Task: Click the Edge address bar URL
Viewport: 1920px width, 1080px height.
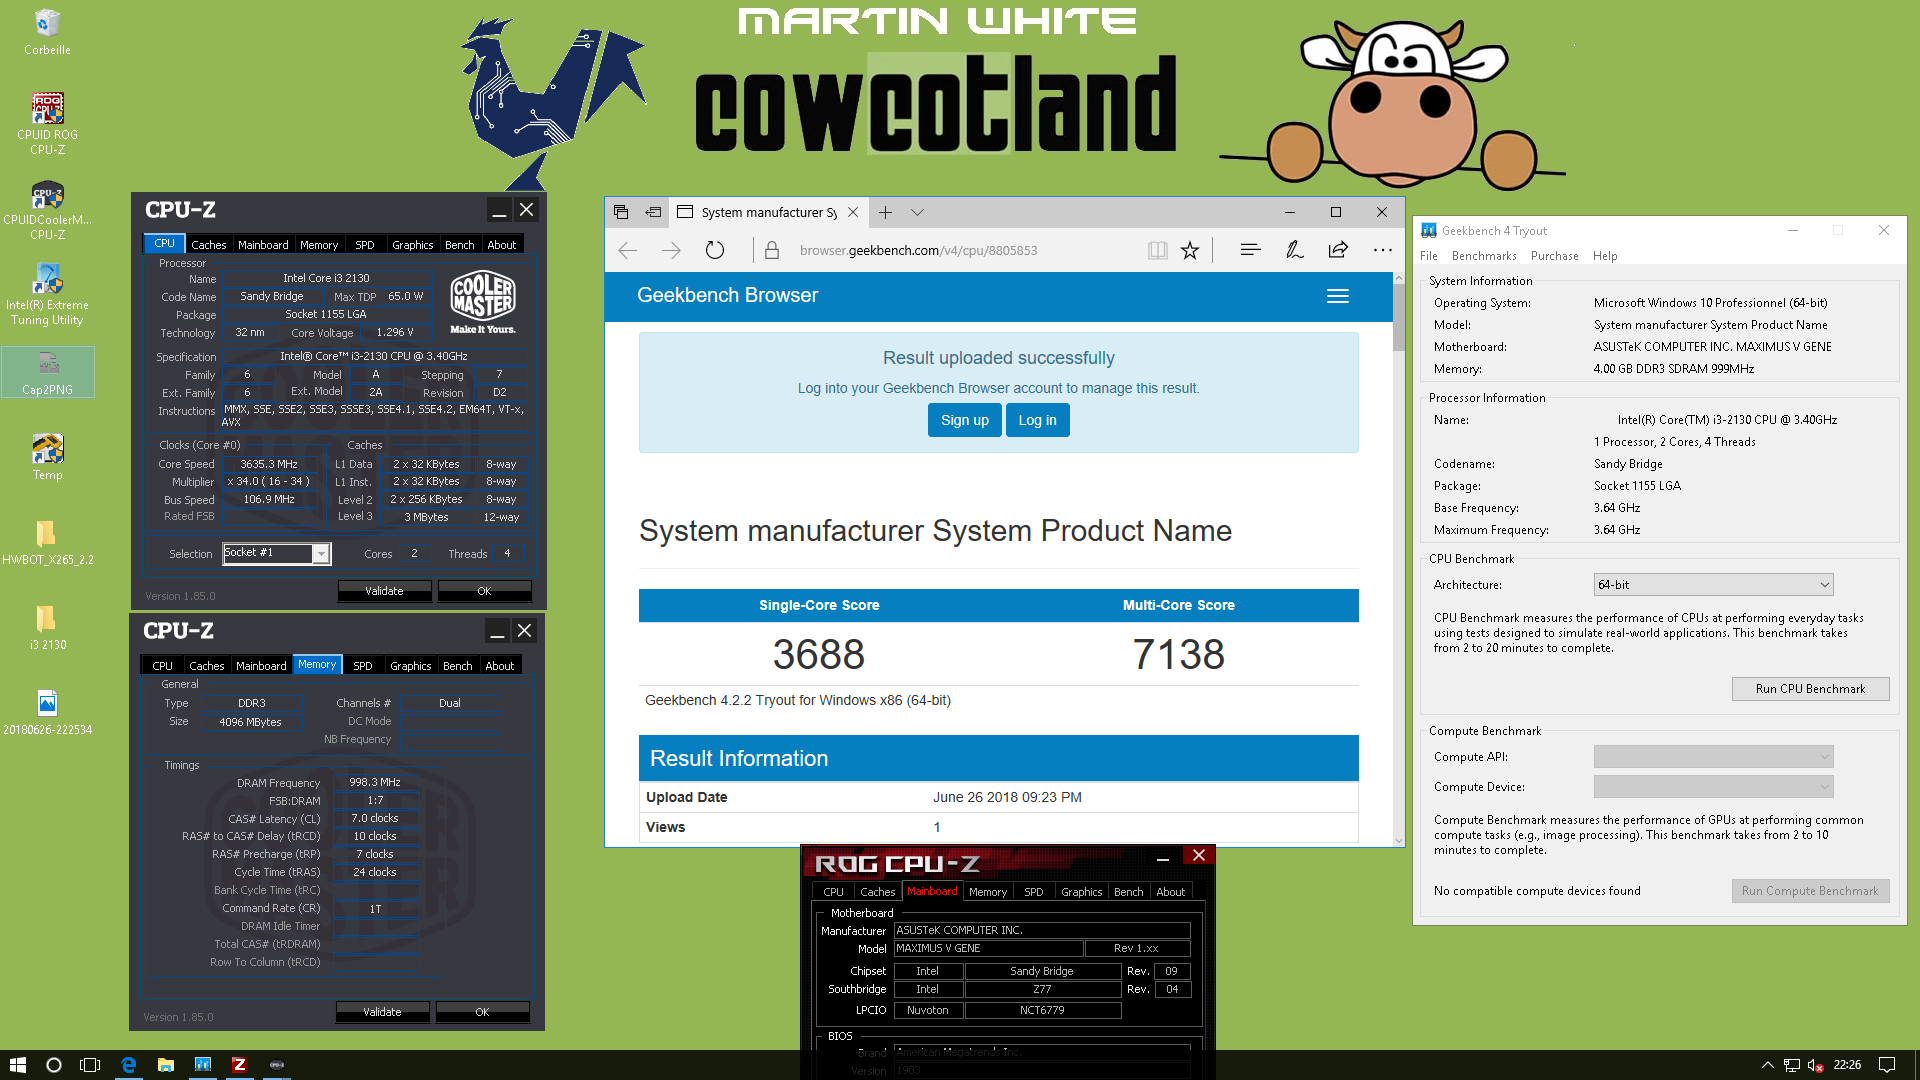Action: [x=918, y=251]
